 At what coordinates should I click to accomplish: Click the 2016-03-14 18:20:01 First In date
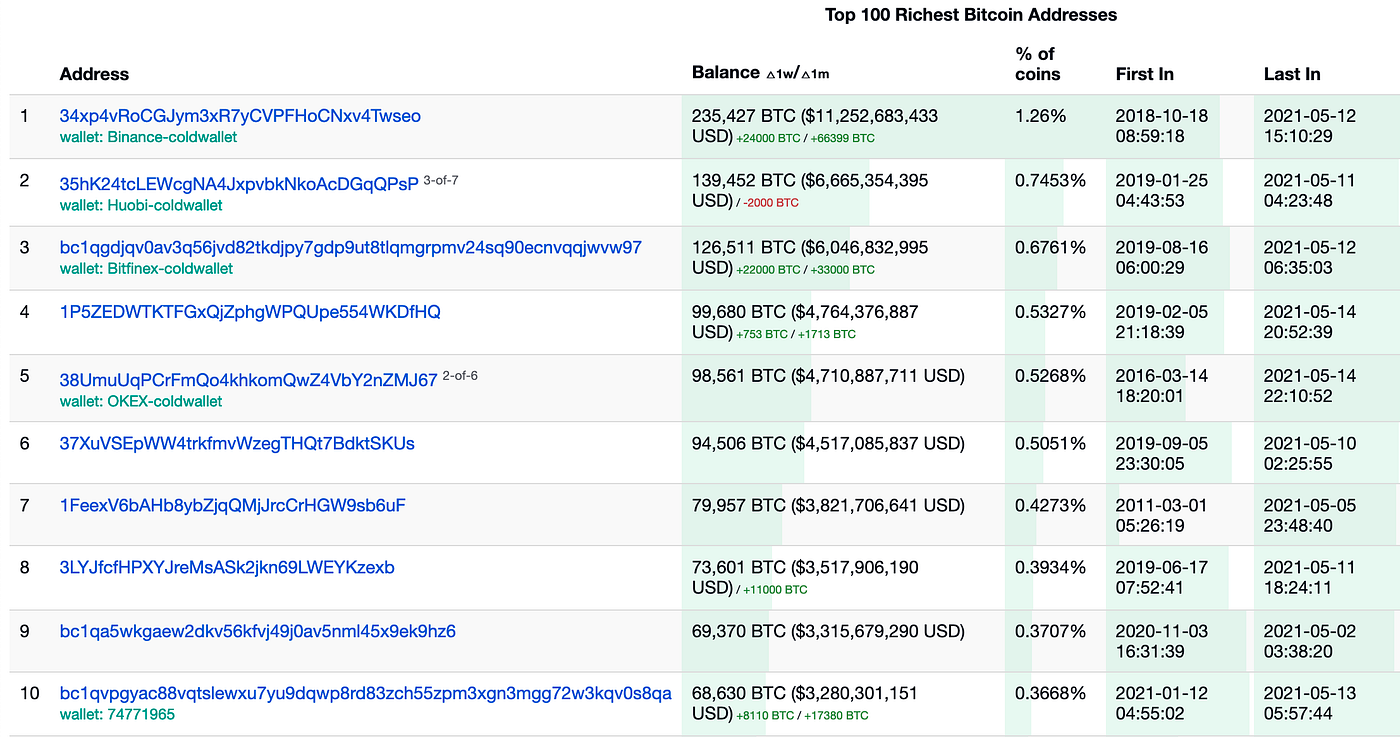(x=1162, y=386)
